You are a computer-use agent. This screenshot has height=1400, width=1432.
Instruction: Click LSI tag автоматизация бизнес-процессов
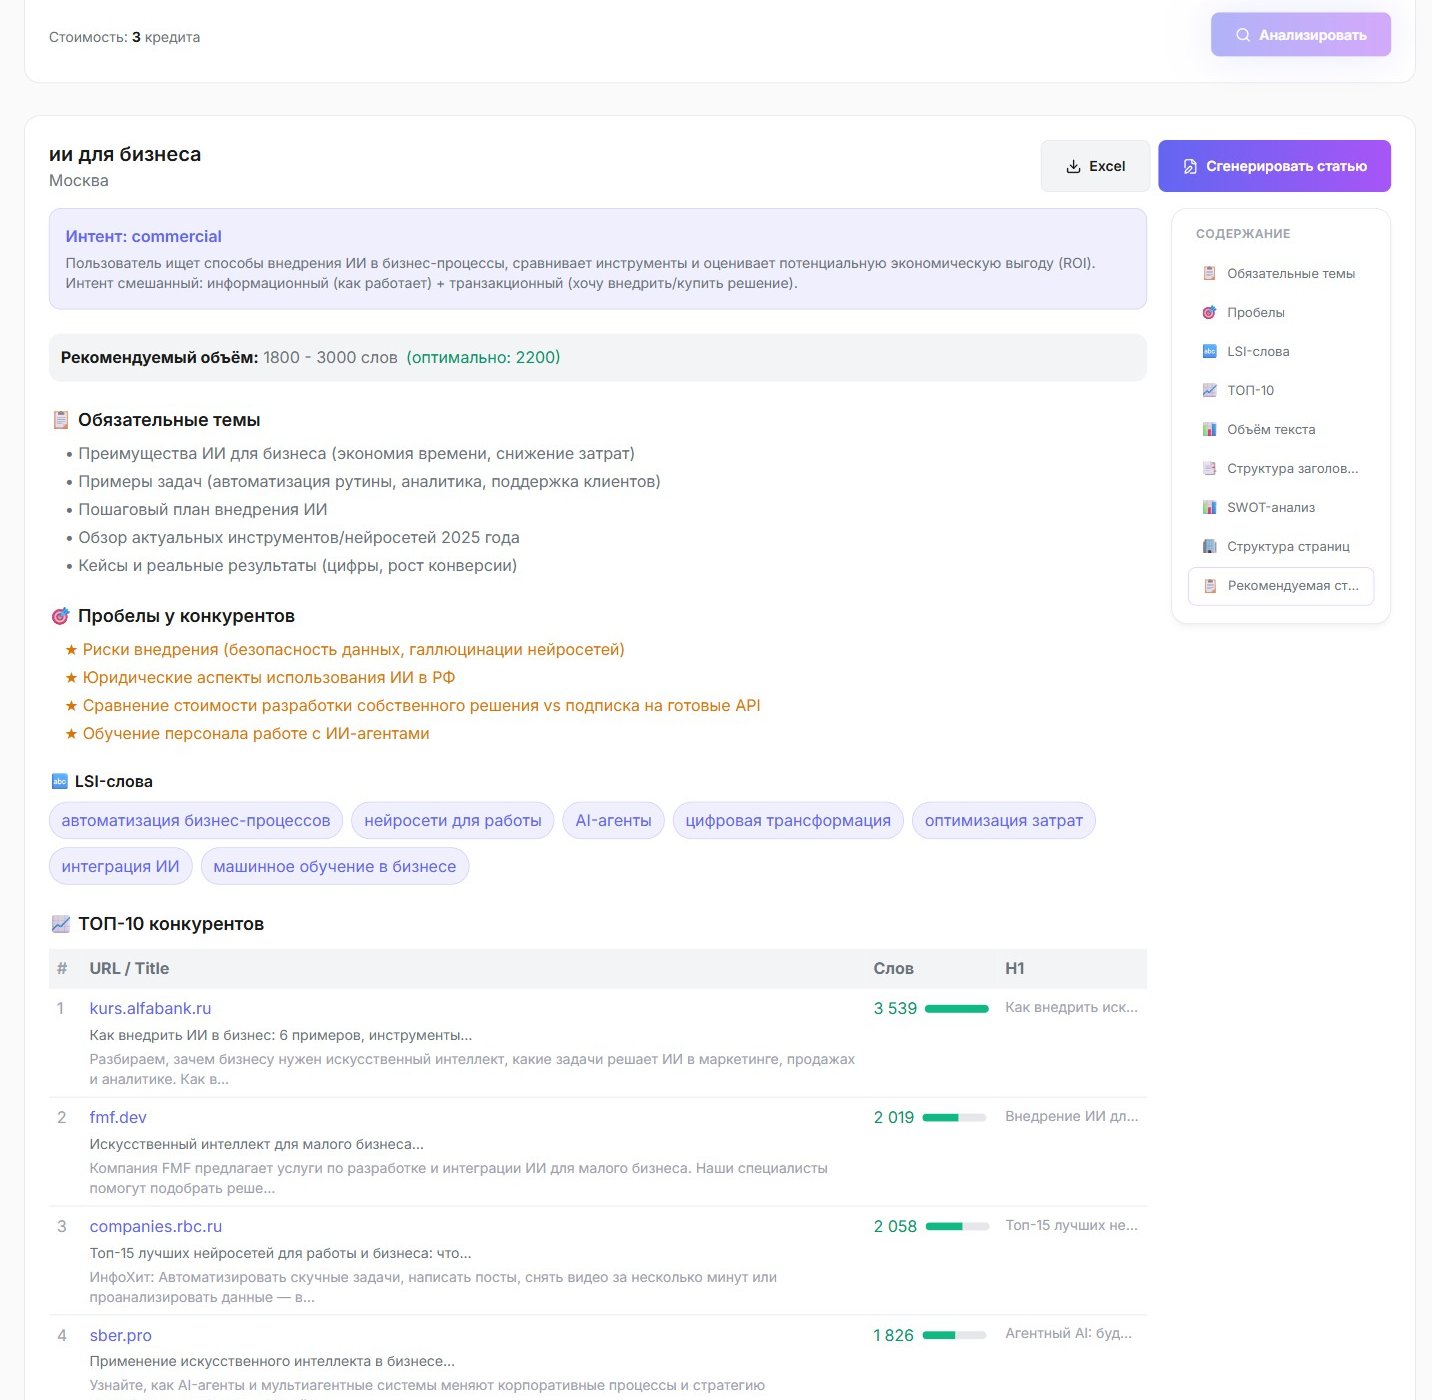(x=196, y=821)
